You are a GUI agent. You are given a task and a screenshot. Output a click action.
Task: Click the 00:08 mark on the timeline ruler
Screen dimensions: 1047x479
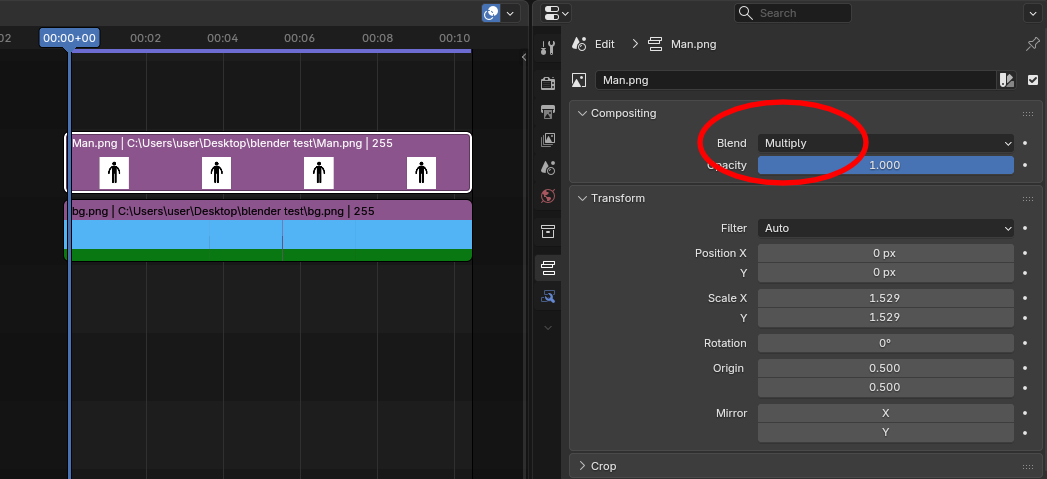(x=377, y=38)
